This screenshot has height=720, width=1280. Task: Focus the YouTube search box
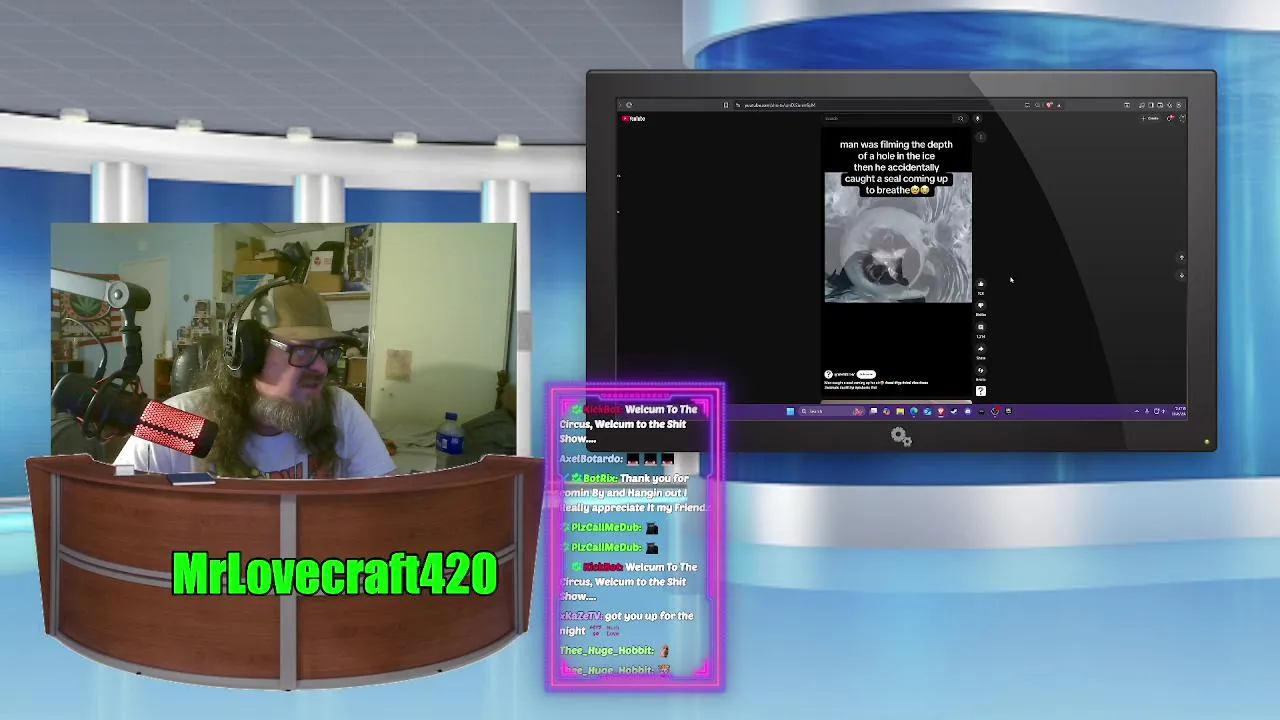tap(886, 118)
